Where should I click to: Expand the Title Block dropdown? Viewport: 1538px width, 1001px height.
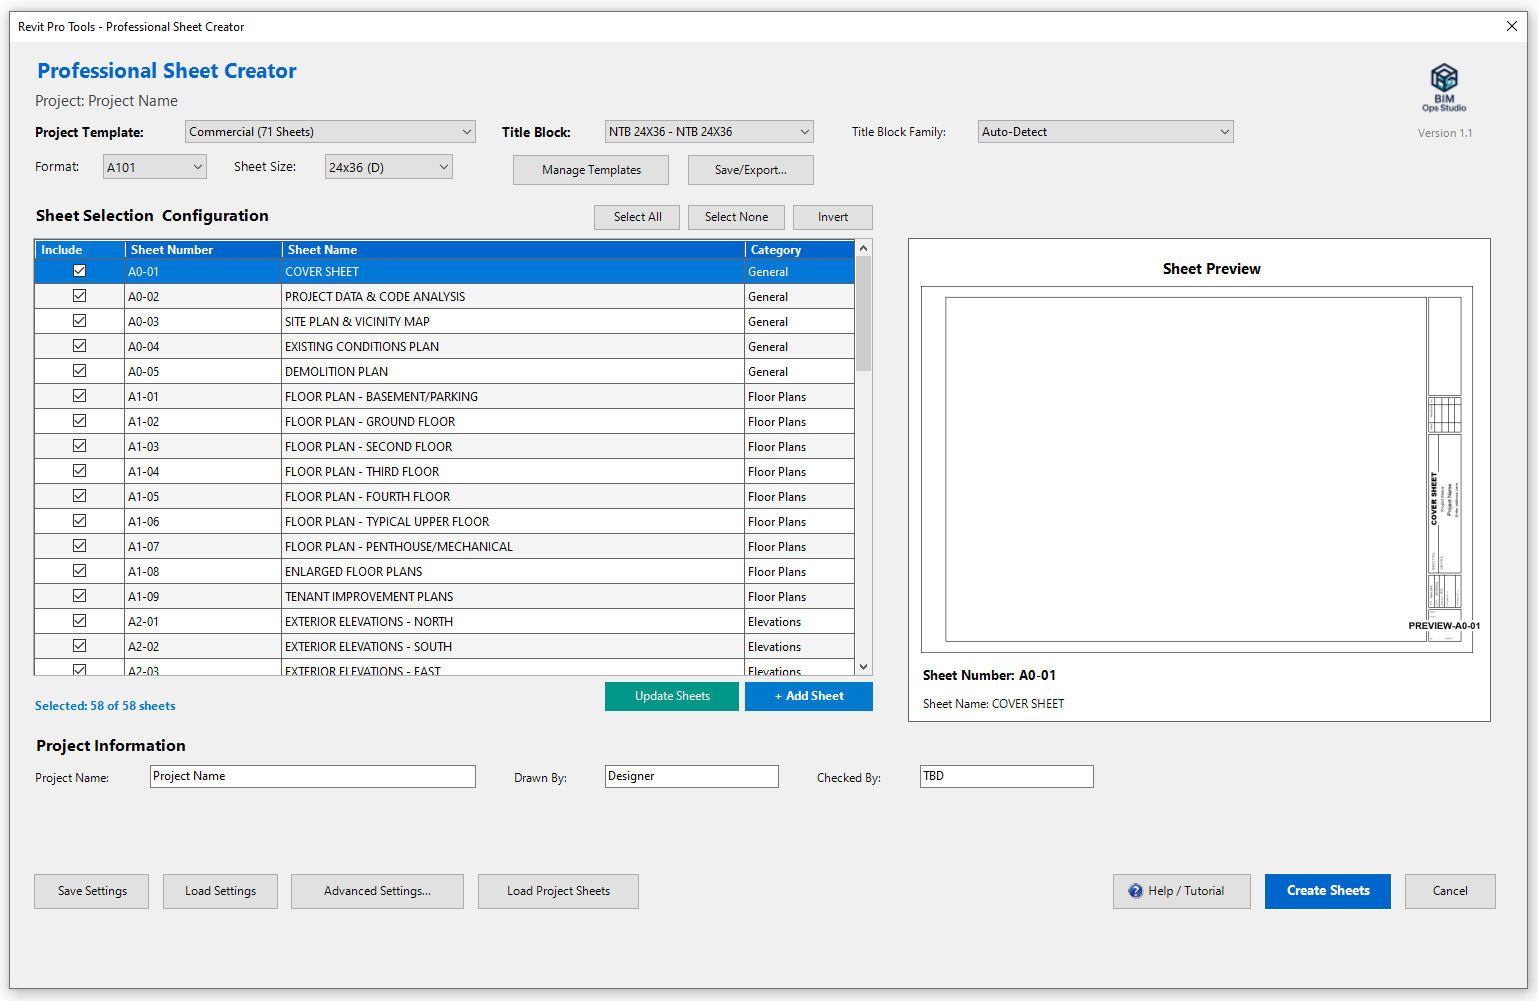point(708,132)
